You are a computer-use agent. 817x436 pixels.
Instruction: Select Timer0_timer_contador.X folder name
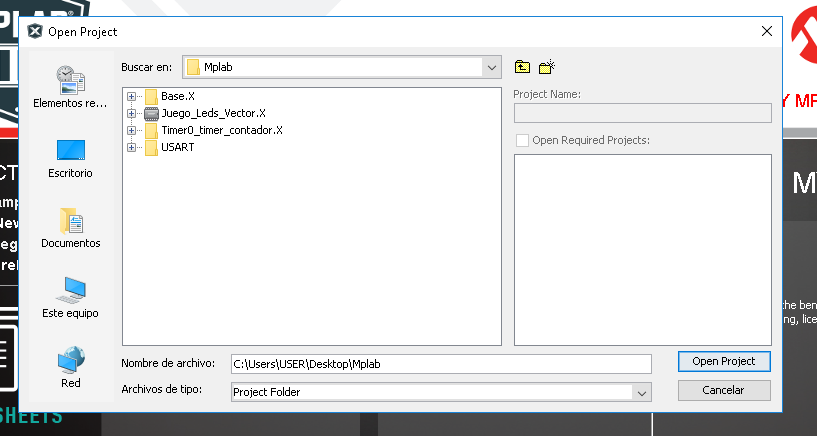[222, 130]
